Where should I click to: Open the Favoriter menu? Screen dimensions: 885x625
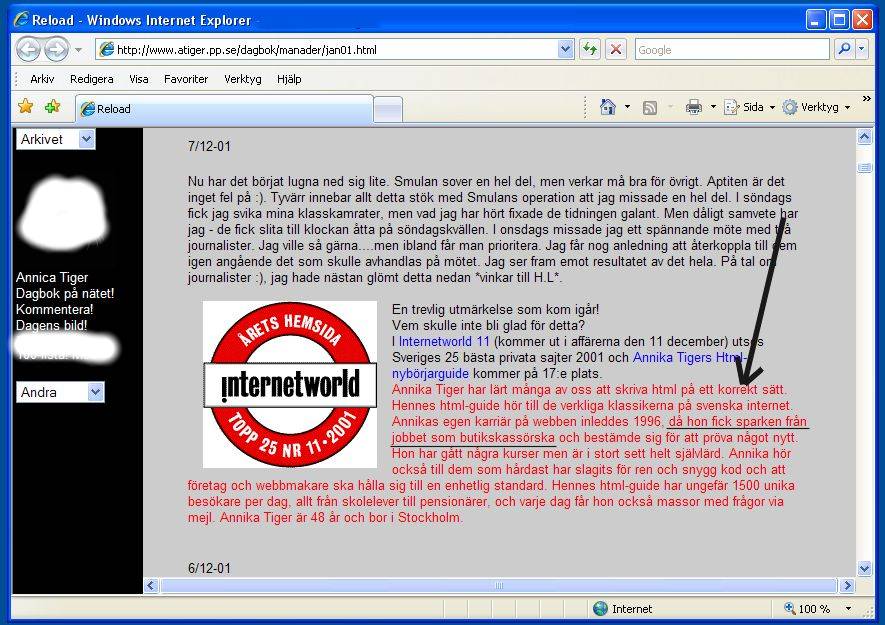coord(186,79)
